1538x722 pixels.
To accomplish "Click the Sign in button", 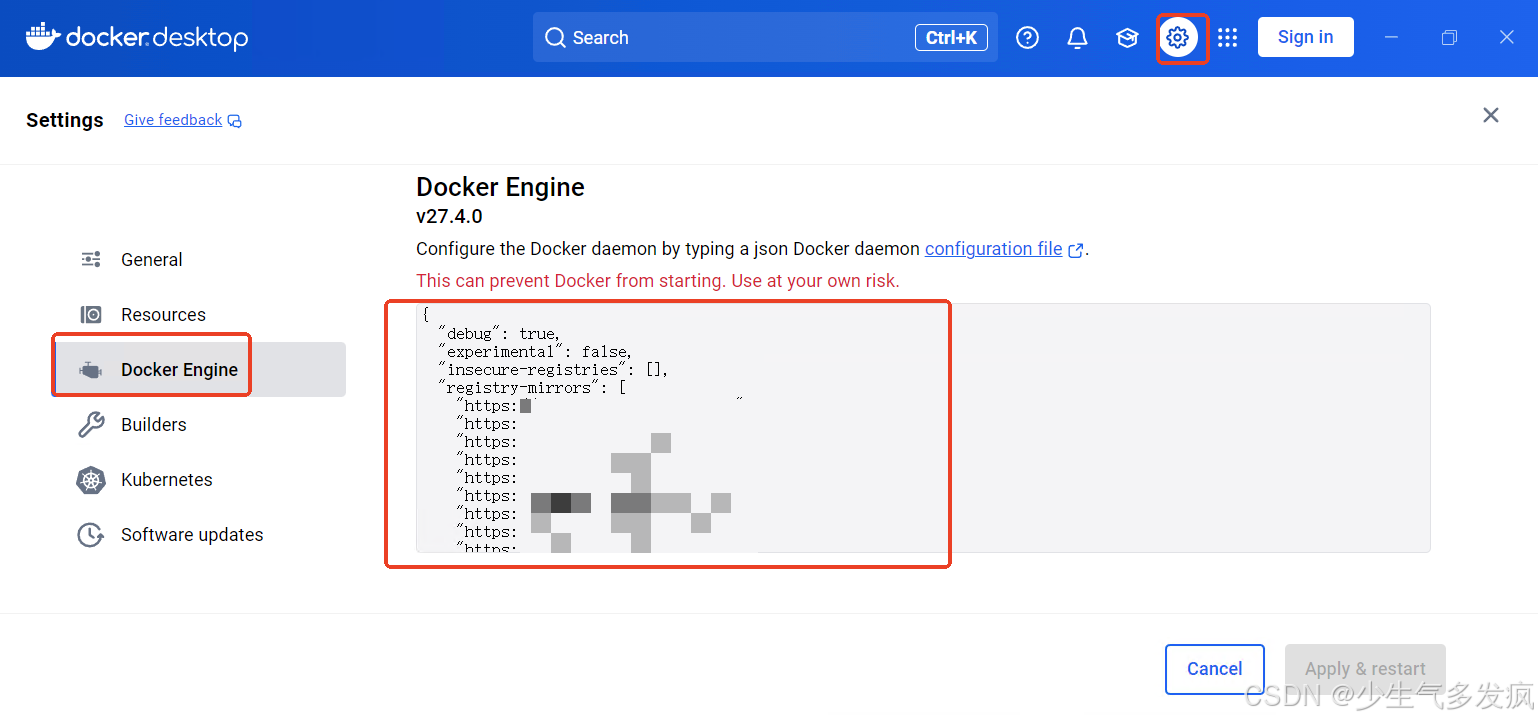I will click(1305, 37).
